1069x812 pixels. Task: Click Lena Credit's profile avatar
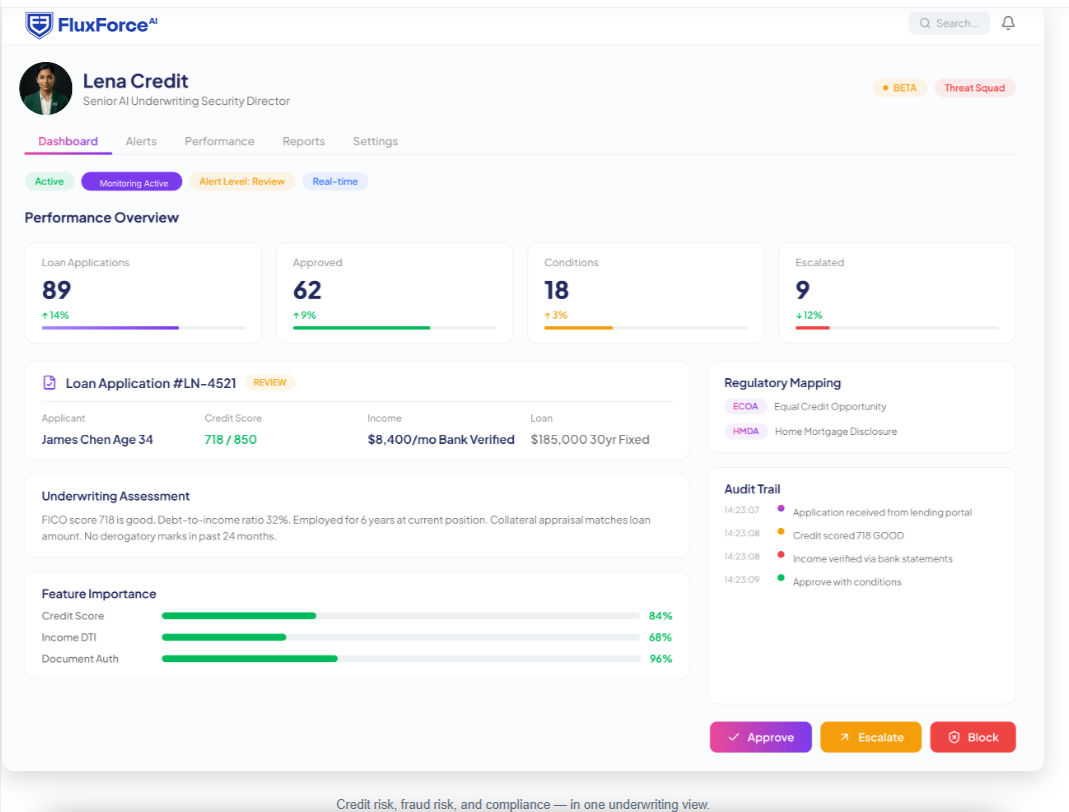click(46, 89)
